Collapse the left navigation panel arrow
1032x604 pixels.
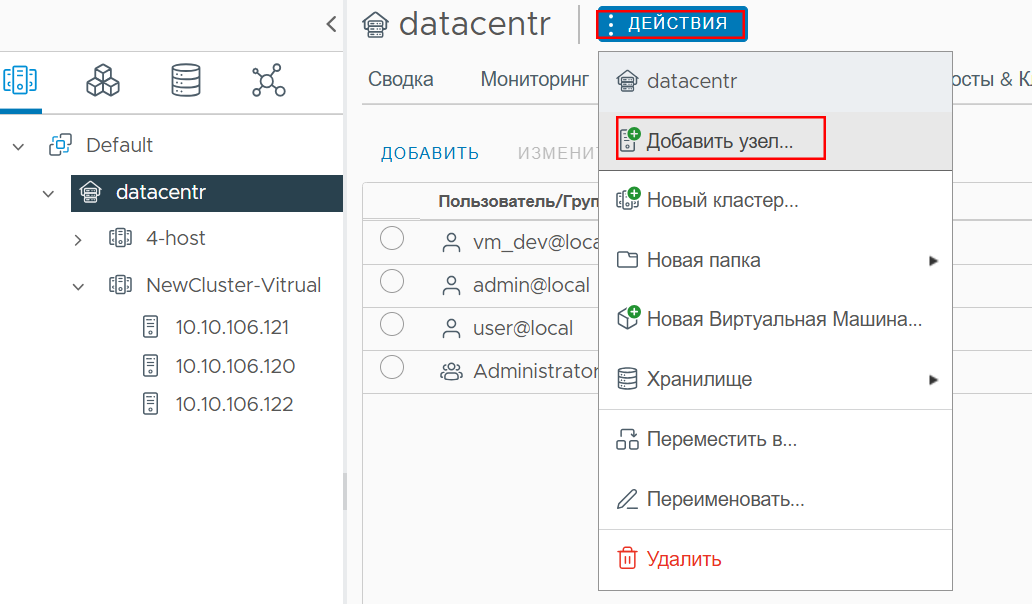click(x=332, y=24)
